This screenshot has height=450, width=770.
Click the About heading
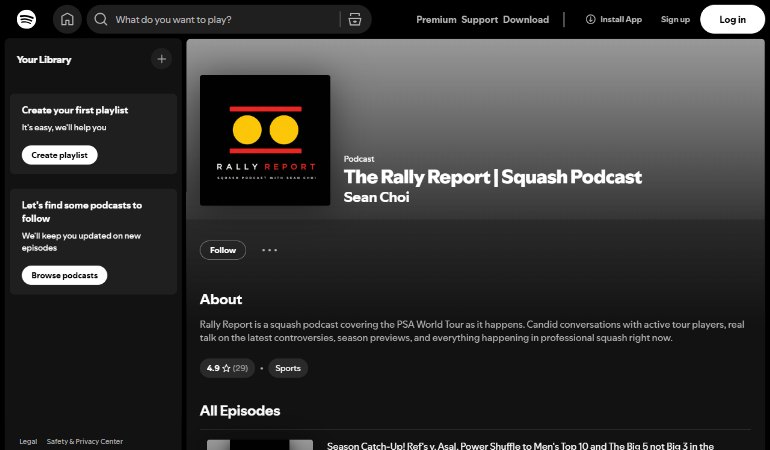221,299
